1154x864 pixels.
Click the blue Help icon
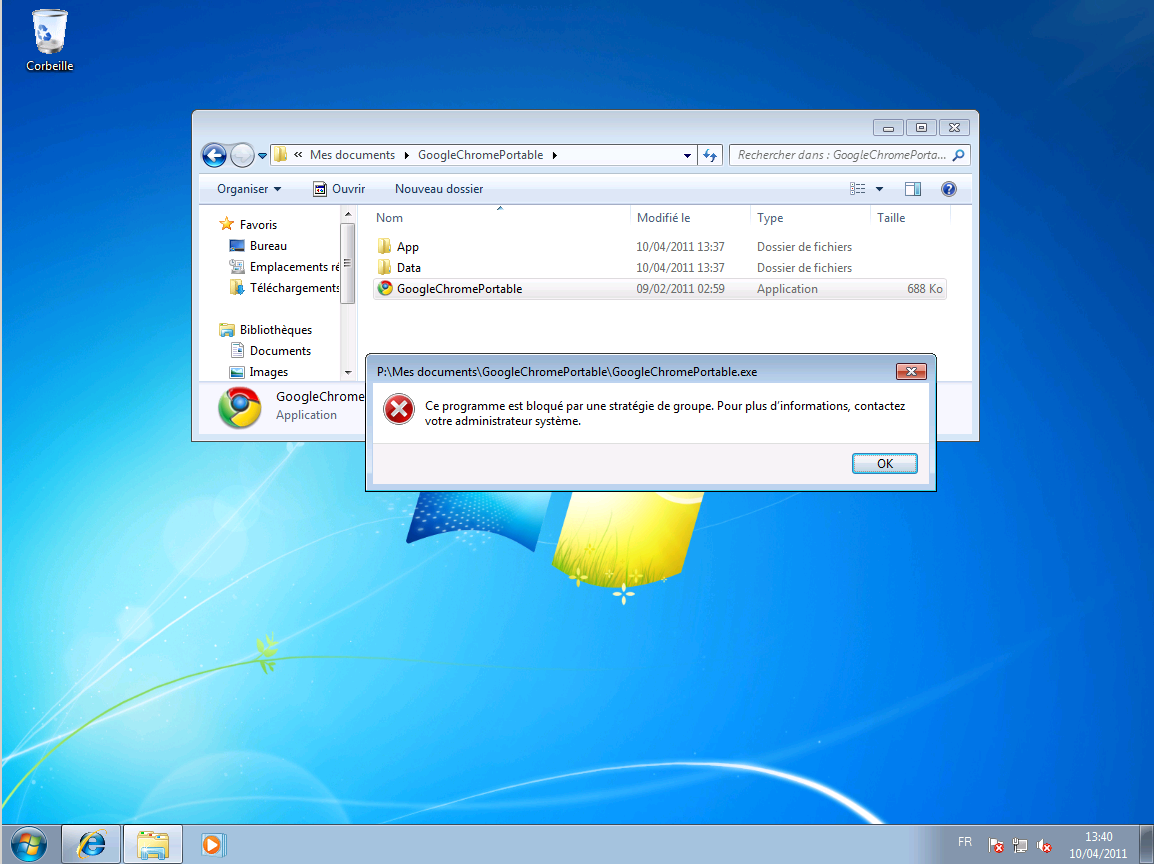coord(949,189)
